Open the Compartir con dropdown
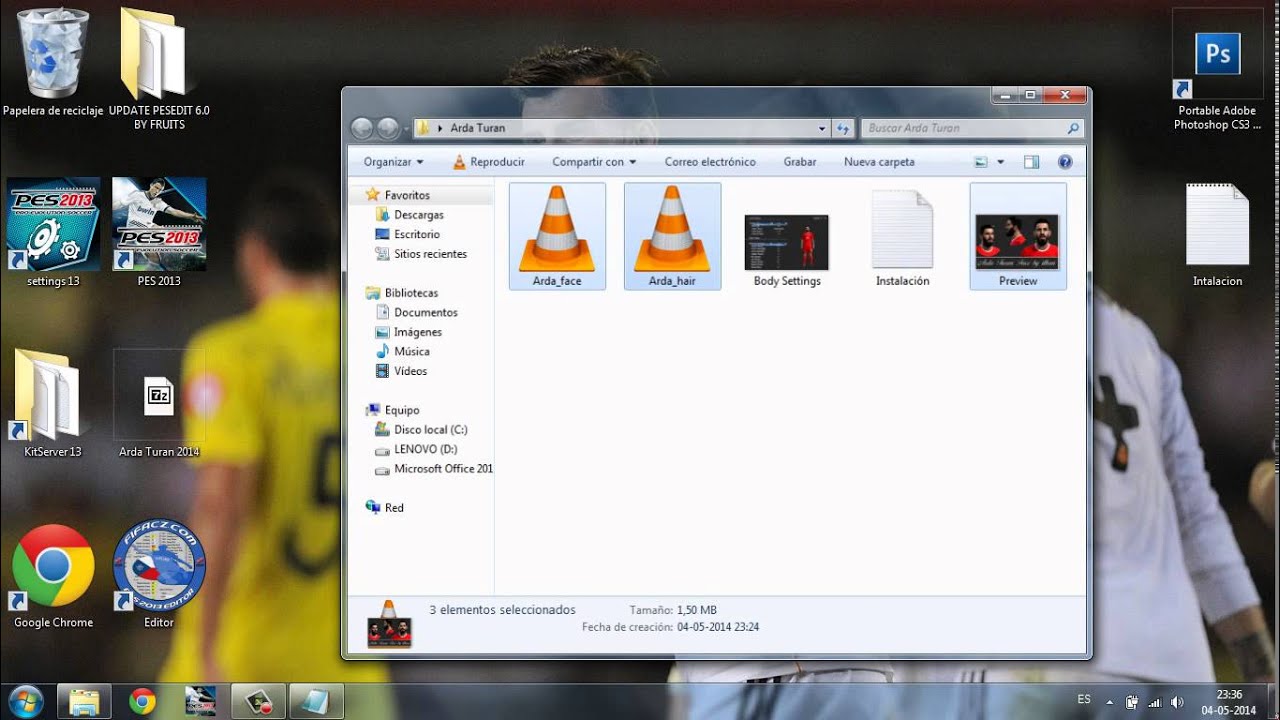The width and height of the screenshot is (1280, 720). (x=594, y=162)
